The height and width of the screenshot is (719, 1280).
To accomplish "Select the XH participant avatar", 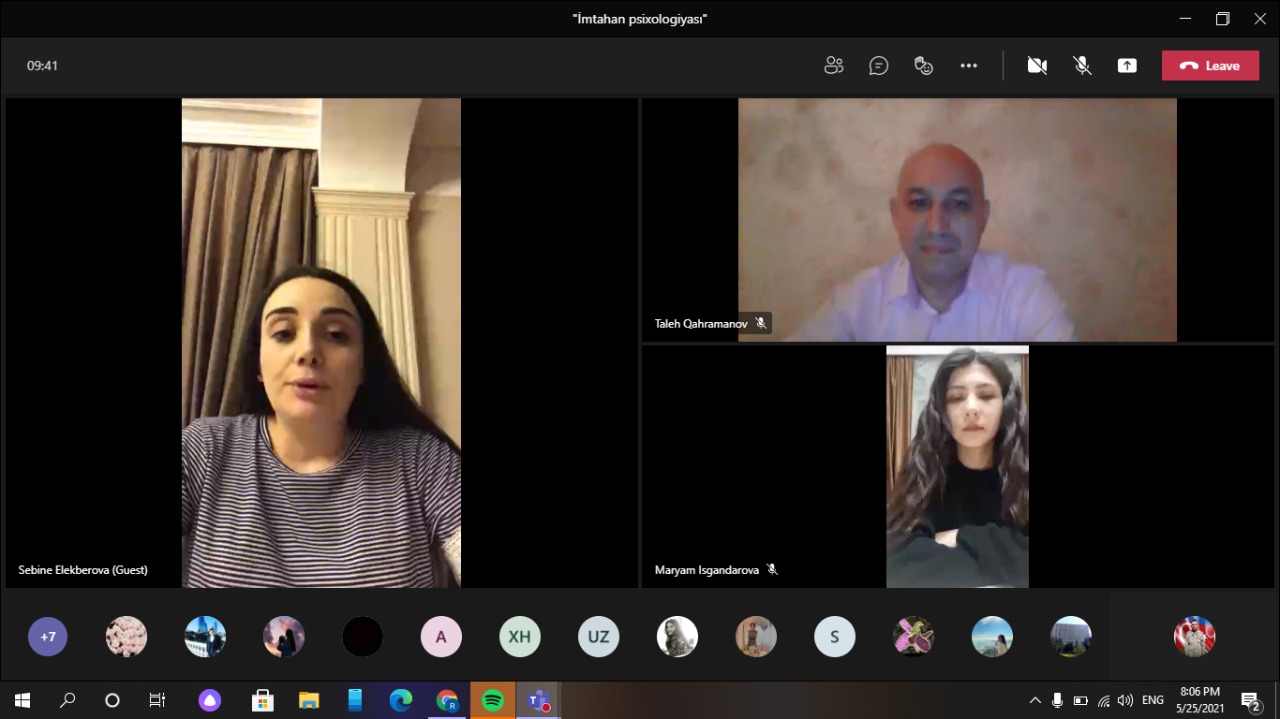I will (x=519, y=636).
